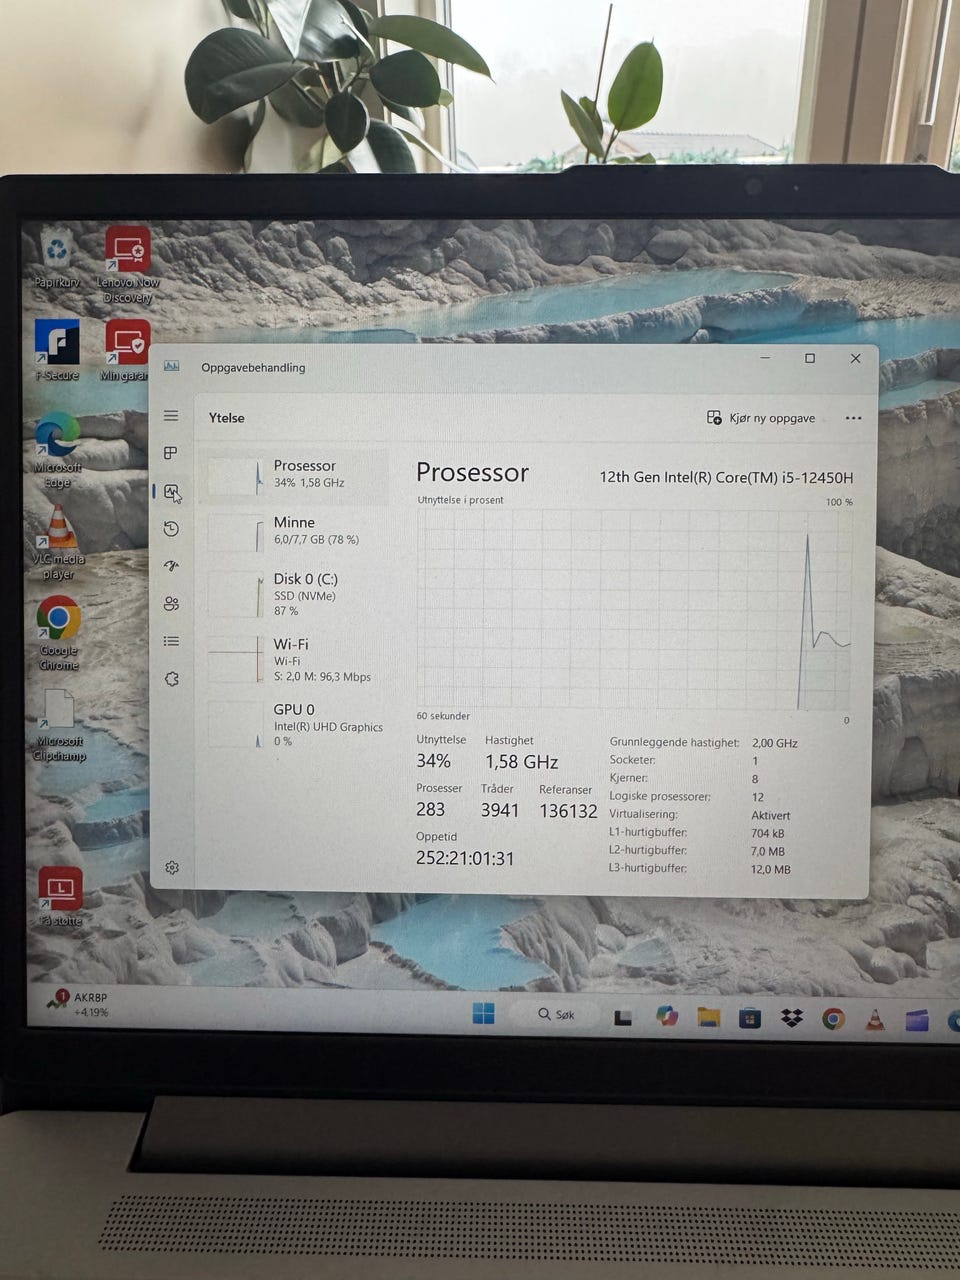This screenshot has height=1280, width=960.
Task: Select the Lenovo Now Discovery desktop icon
Action: tap(127, 264)
